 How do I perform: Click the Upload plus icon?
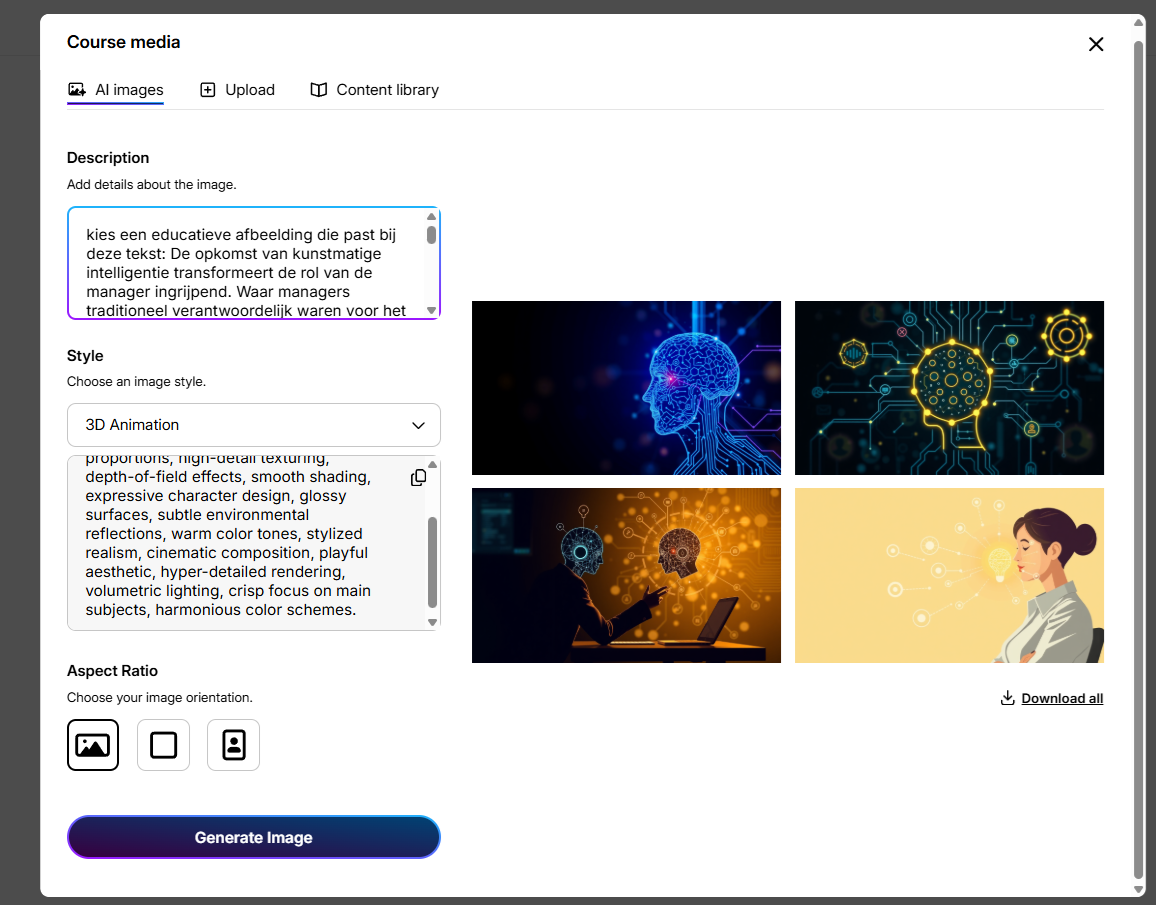tap(208, 90)
